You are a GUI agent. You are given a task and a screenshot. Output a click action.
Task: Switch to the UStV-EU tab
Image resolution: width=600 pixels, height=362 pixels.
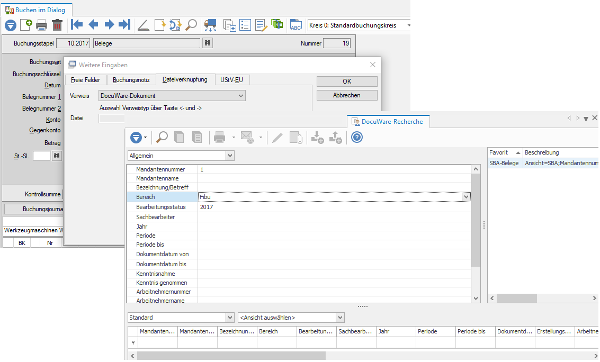click(232, 80)
